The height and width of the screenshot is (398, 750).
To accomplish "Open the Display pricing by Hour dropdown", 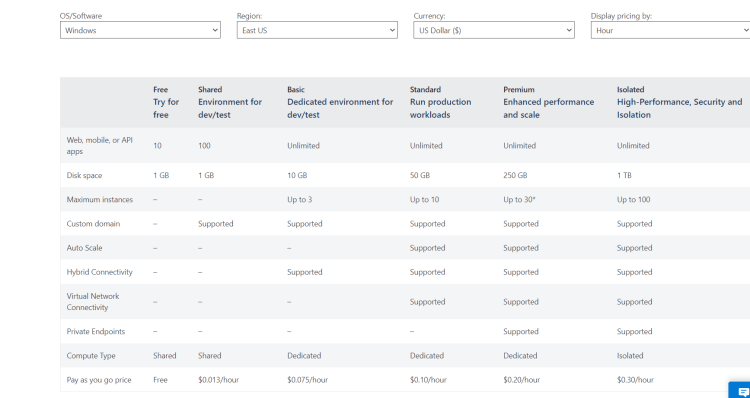I will [671, 30].
